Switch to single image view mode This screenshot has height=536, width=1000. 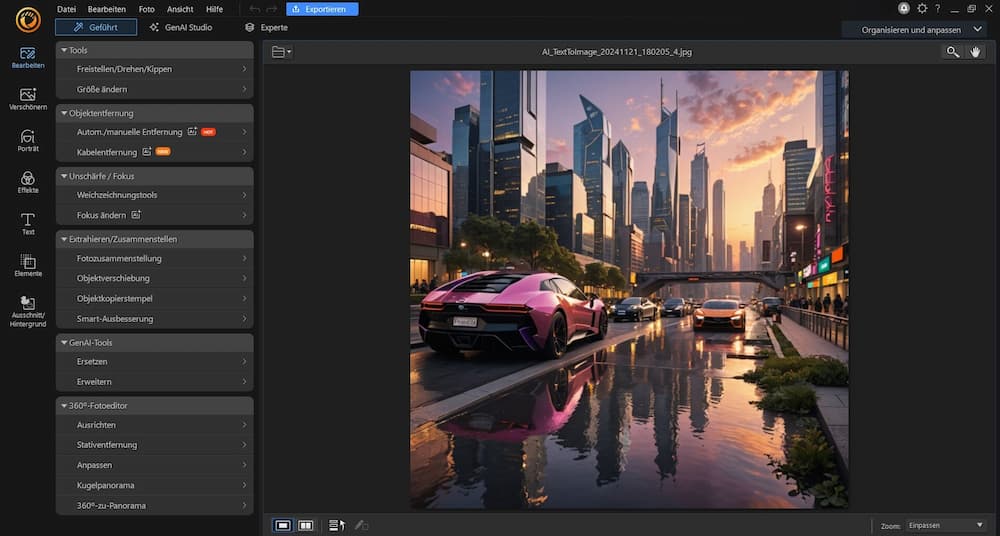click(283, 525)
